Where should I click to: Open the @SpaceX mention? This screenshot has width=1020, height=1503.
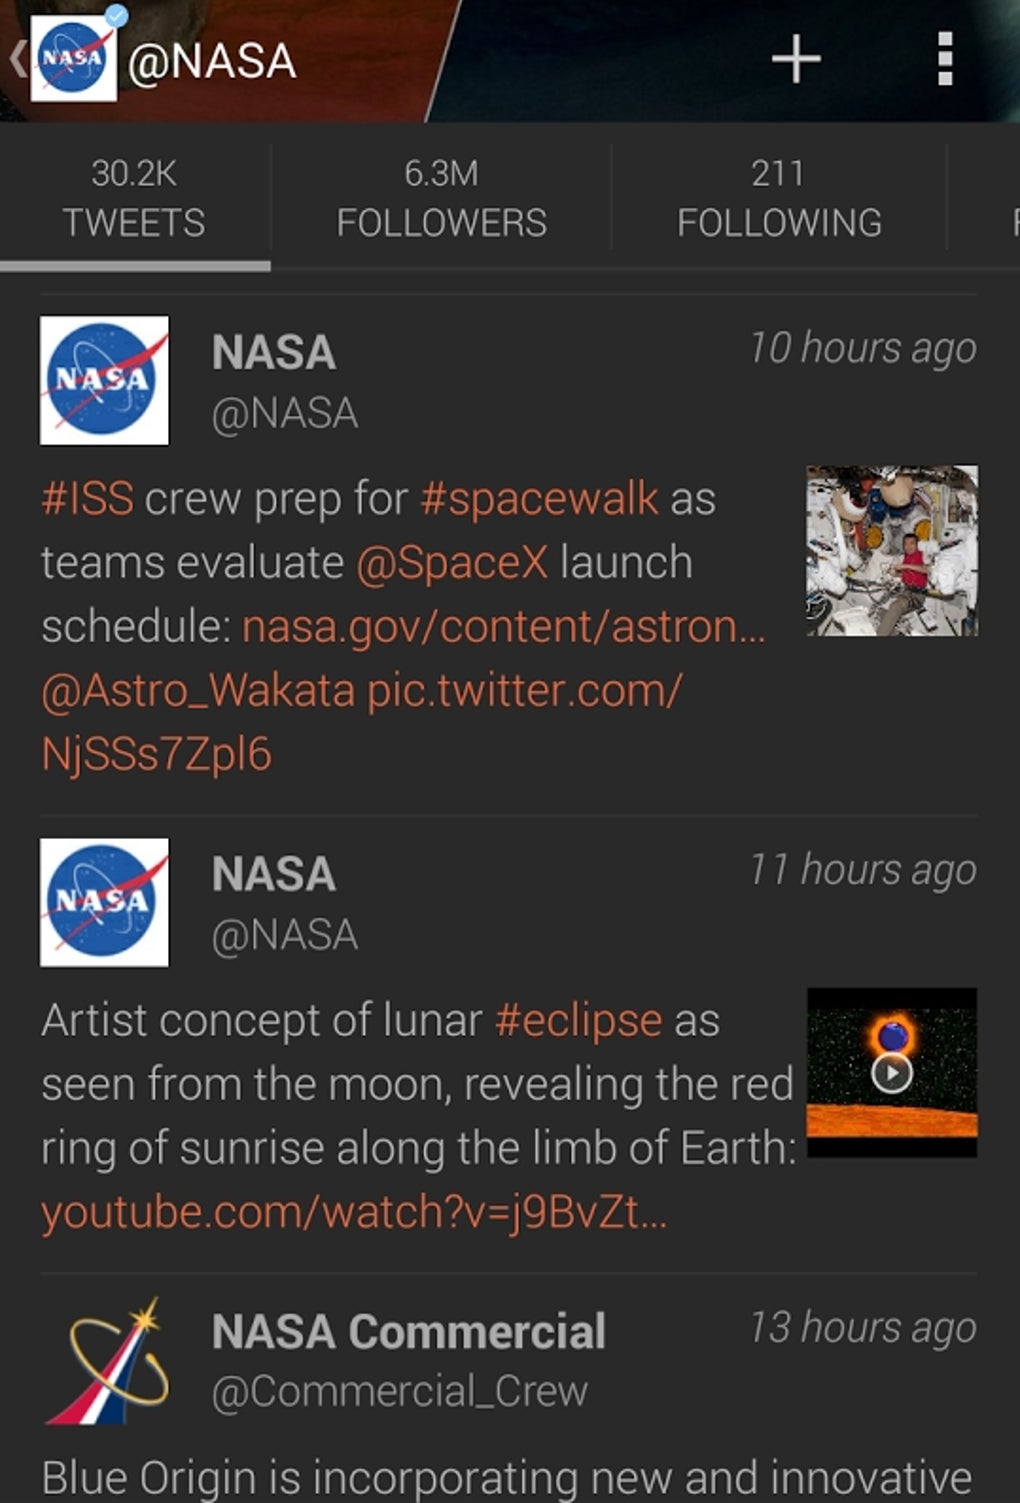(452, 562)
